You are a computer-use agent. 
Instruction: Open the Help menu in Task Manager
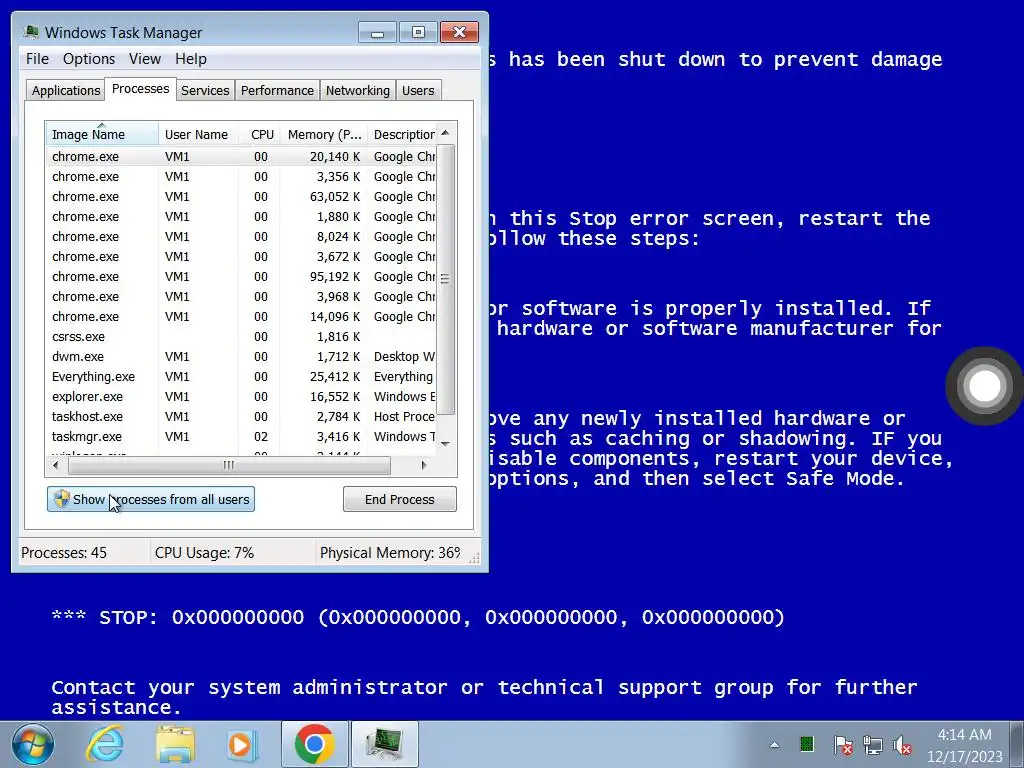click(191, 59)
